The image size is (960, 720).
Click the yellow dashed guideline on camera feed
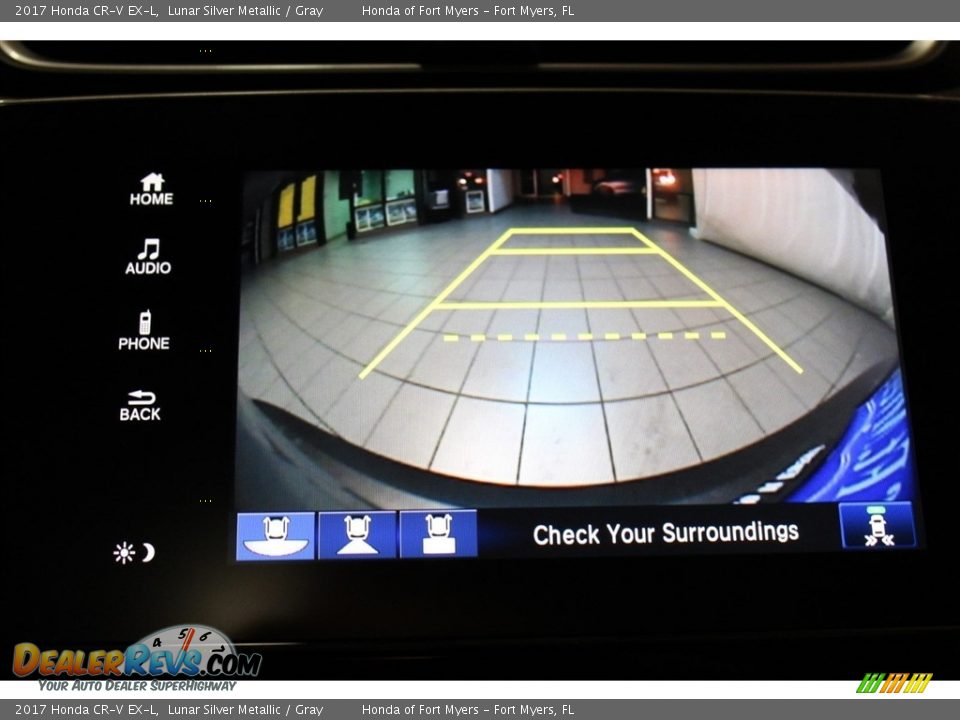point(584,337)
